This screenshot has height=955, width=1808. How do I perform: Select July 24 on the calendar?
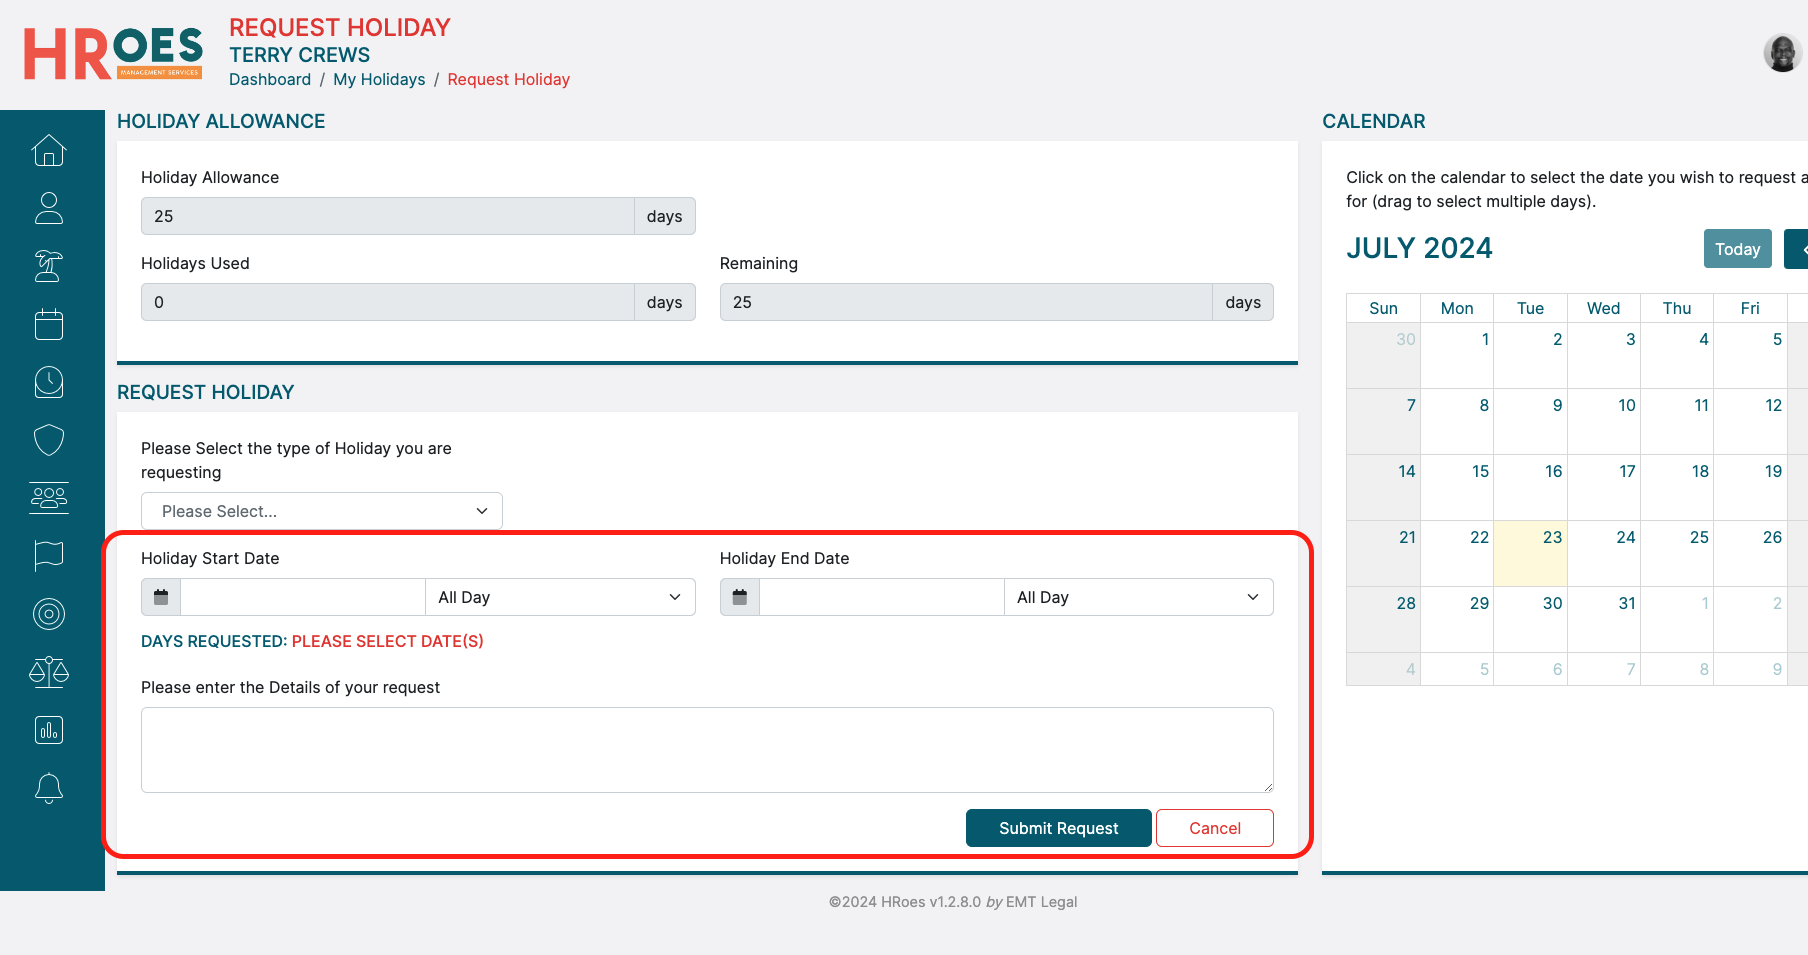pyautogui.click(x=1604, y=553)
